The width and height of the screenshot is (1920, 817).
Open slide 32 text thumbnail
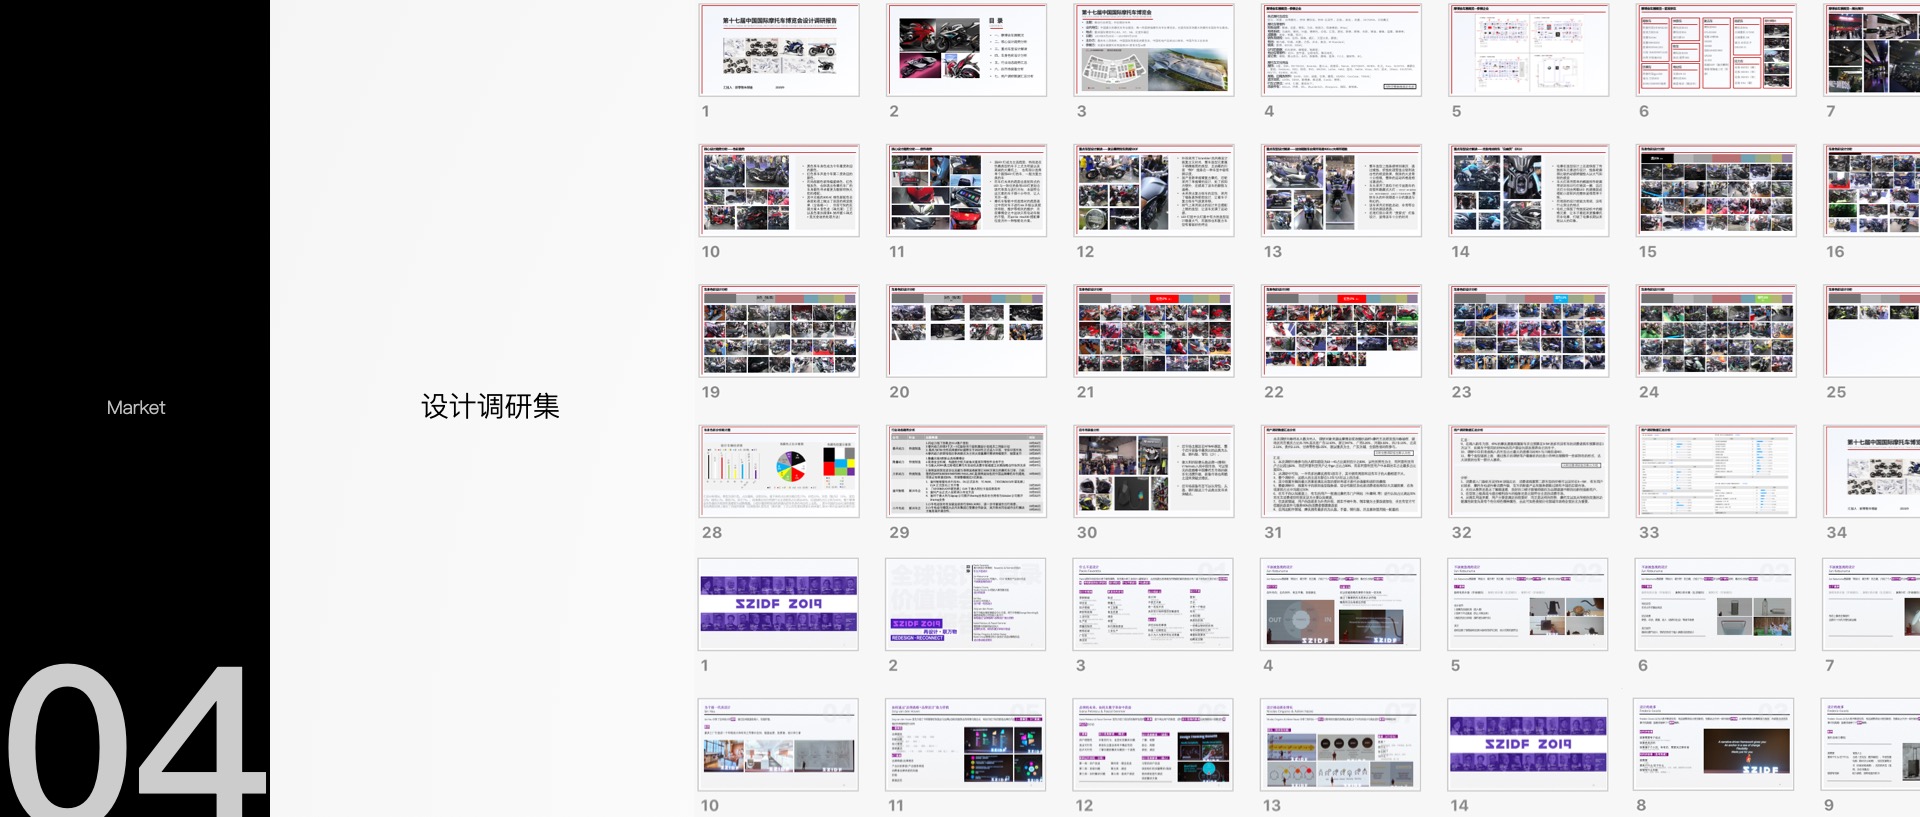[1529, 472]
